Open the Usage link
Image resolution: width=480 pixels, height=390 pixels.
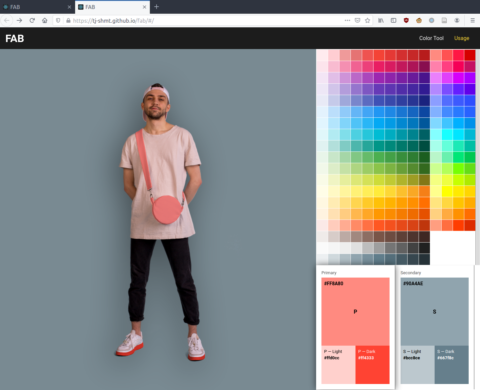coord(462,38)
